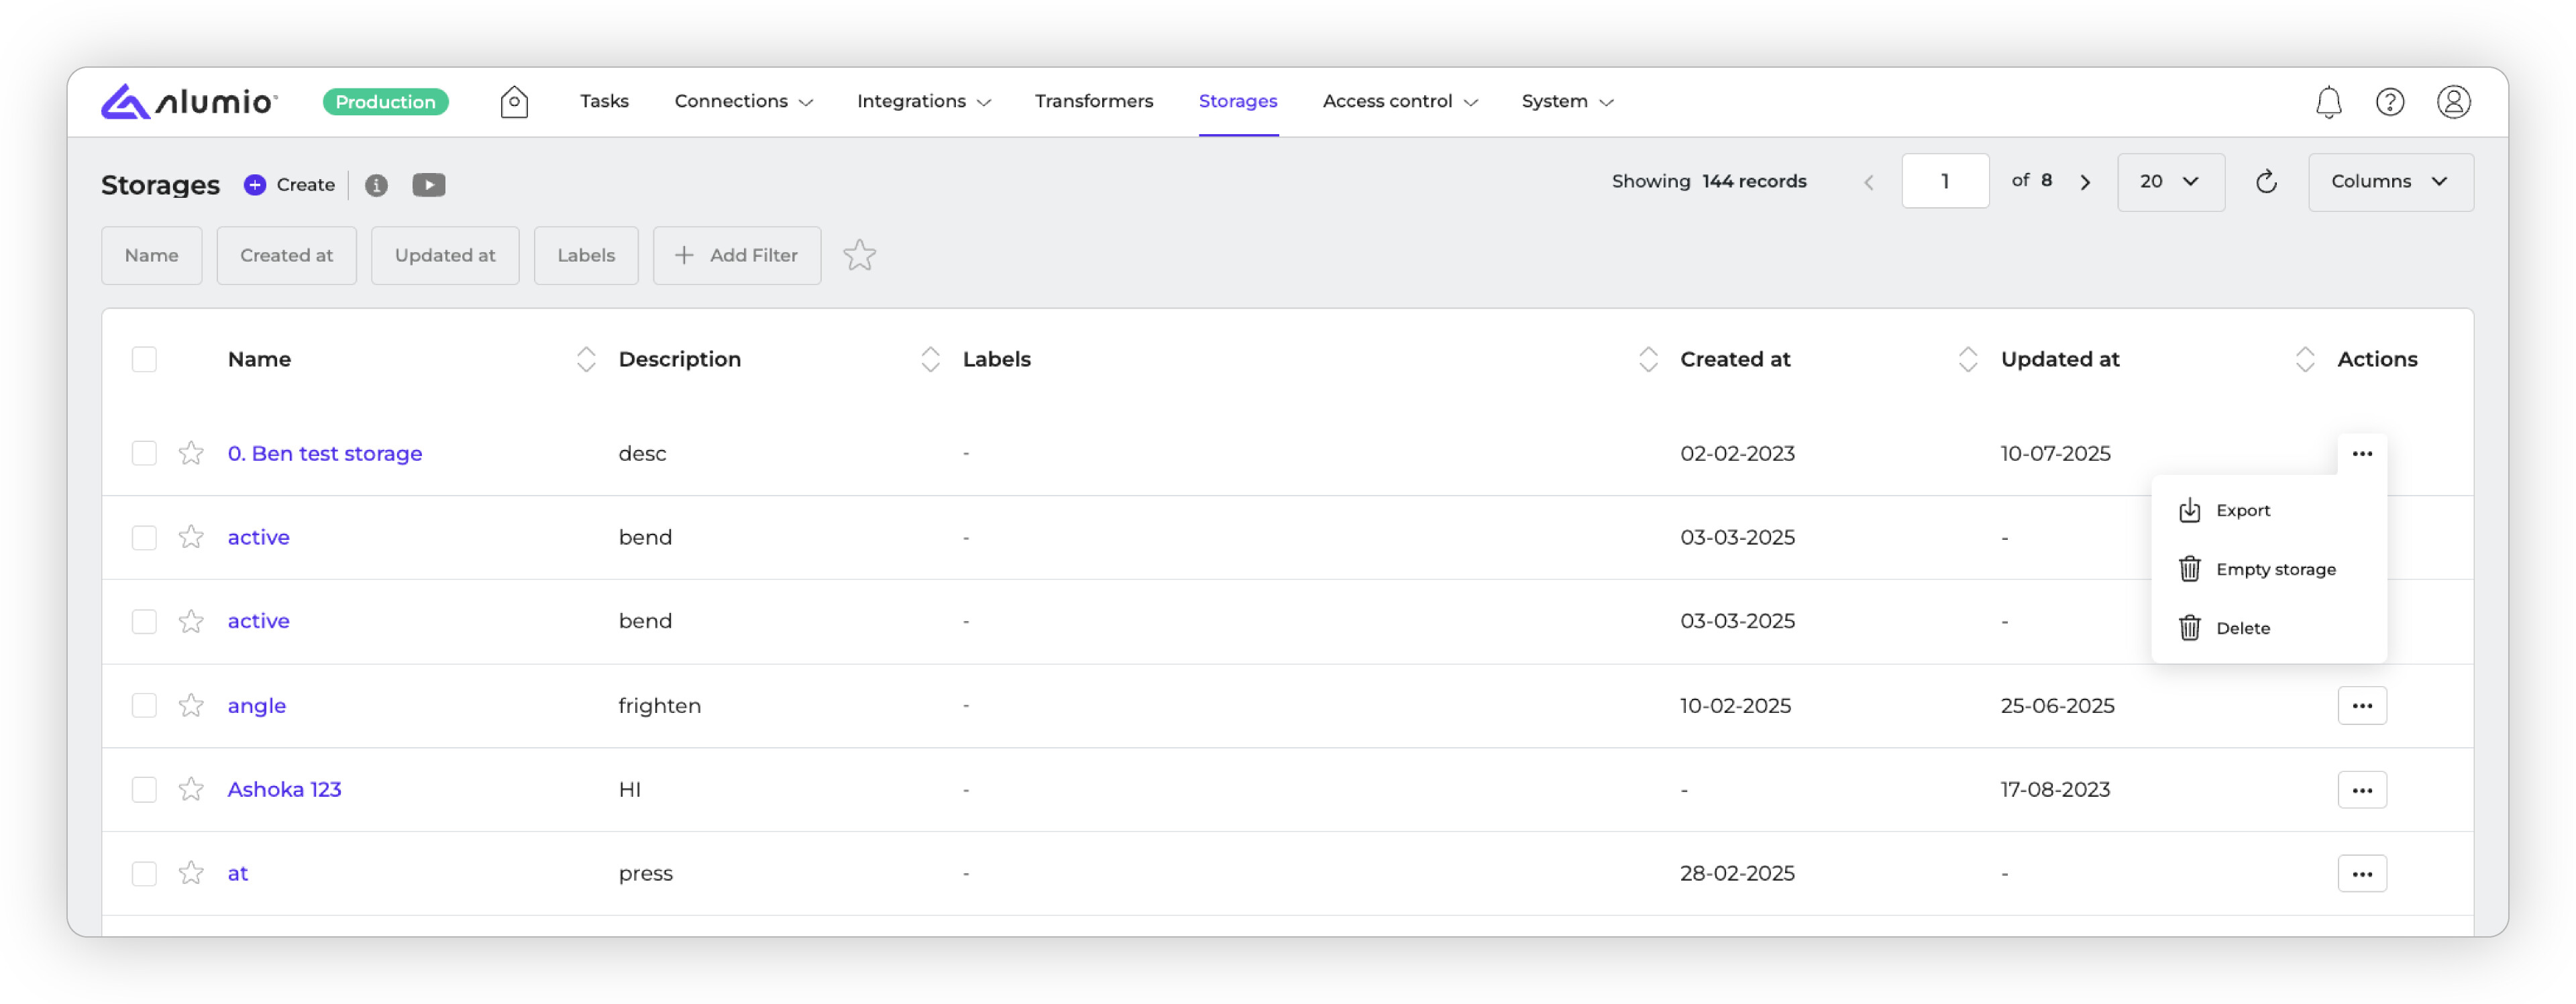
Task: Click the page number input field
Action: (x=1944, y=182)
